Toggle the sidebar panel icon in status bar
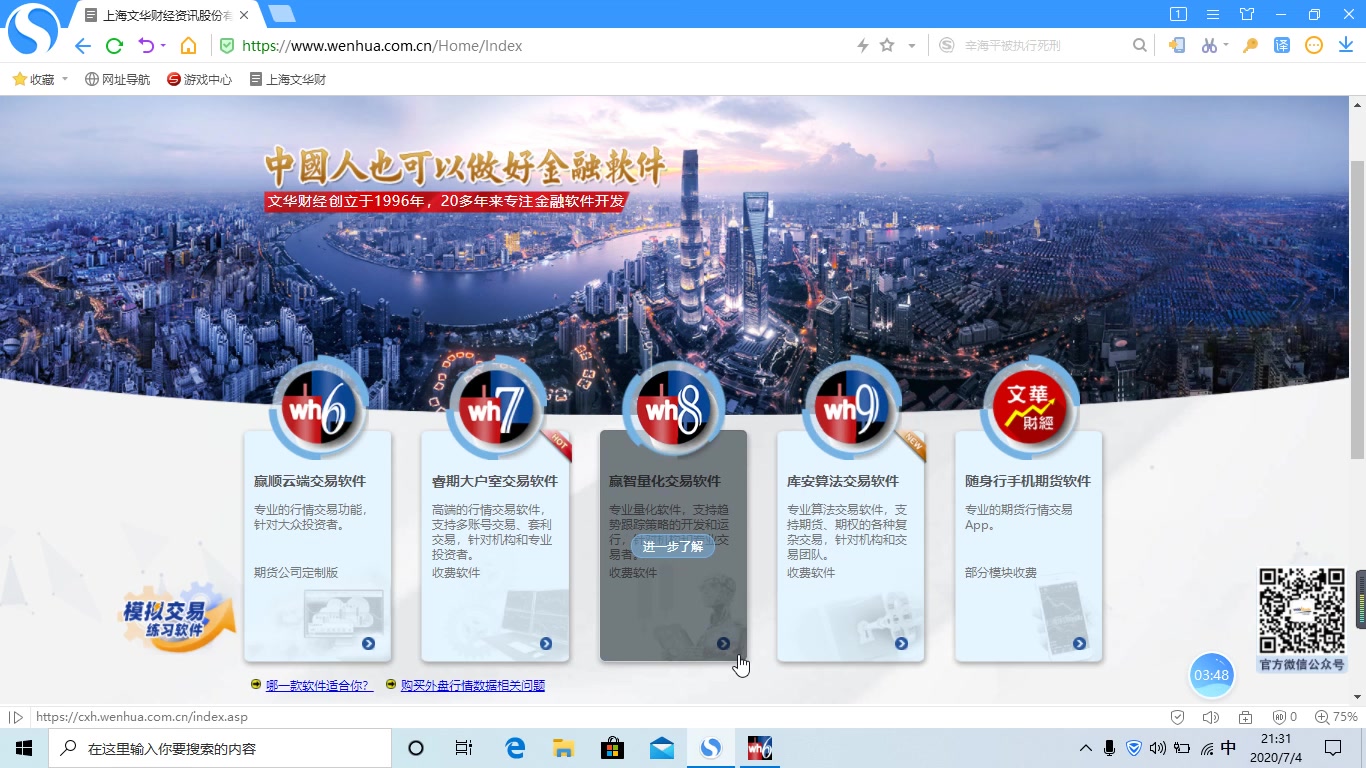Viewport: 1366px width, 768px height. (16, 717)
